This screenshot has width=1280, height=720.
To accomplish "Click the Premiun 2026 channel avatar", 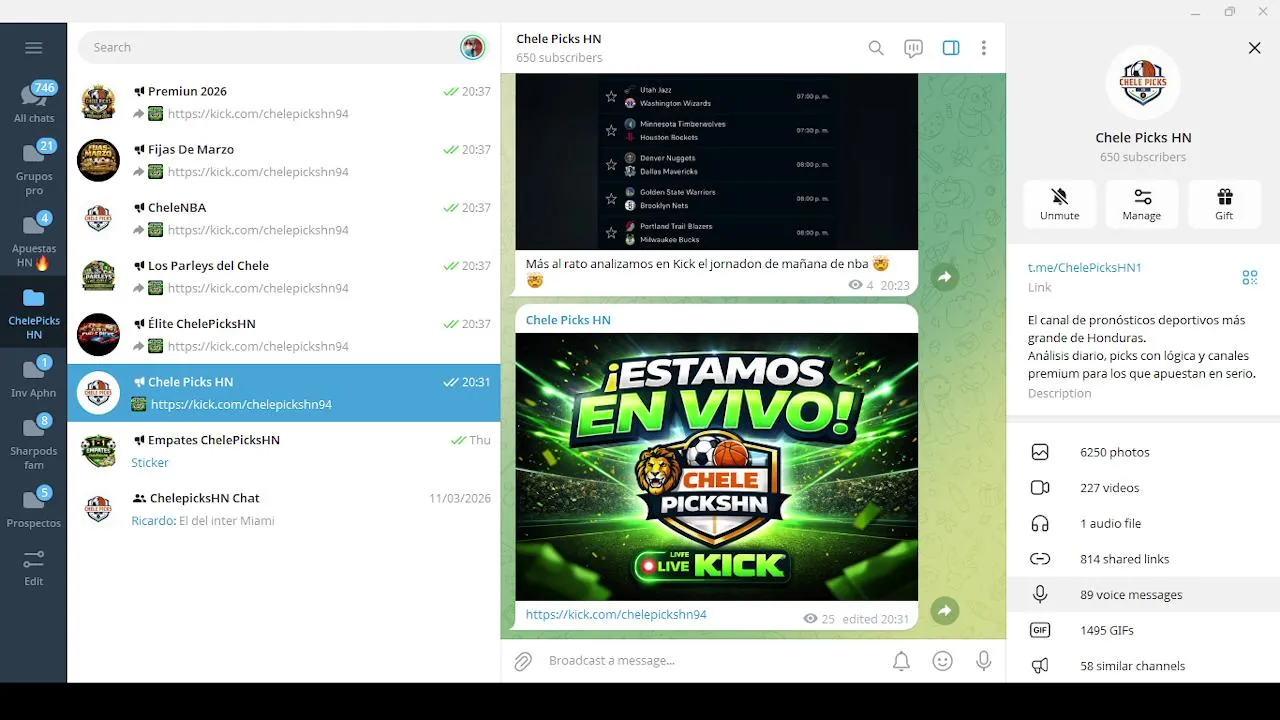I will 98,103.
